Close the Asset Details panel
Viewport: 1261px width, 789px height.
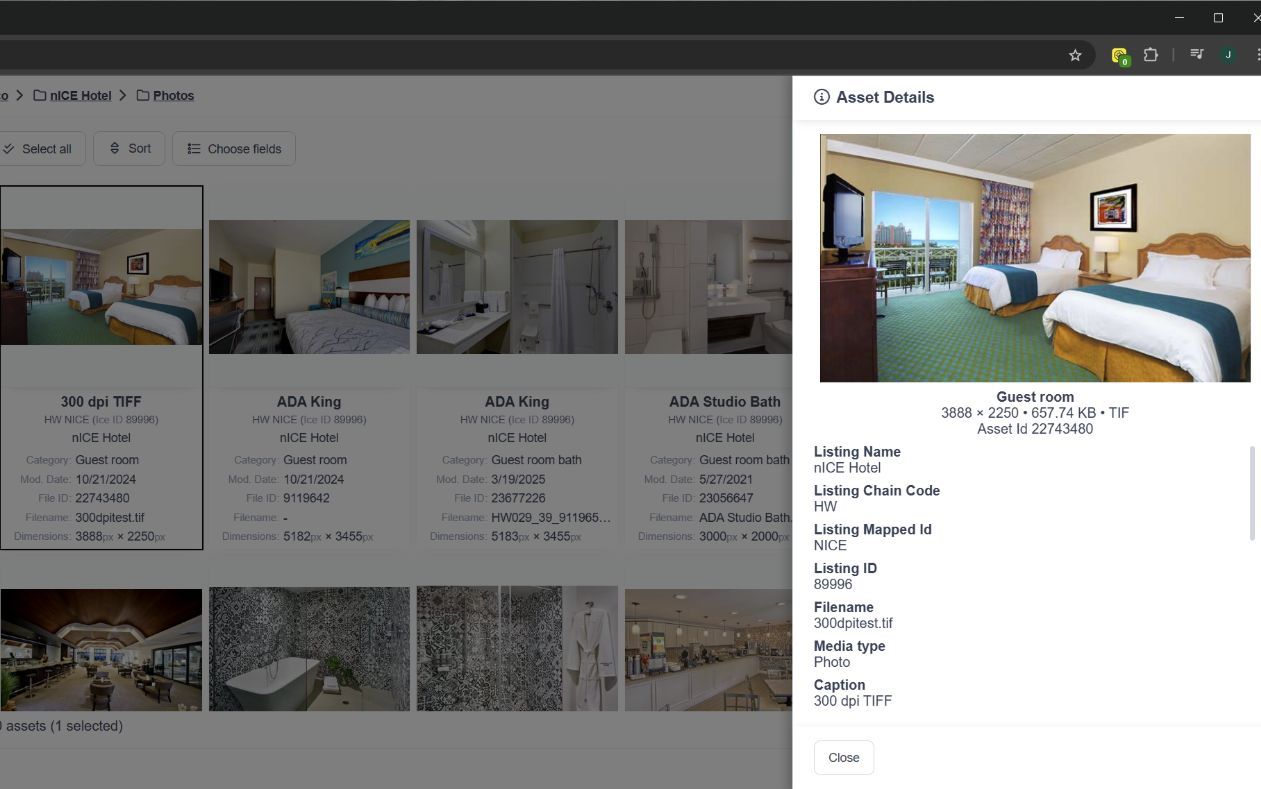click(844, 758)
